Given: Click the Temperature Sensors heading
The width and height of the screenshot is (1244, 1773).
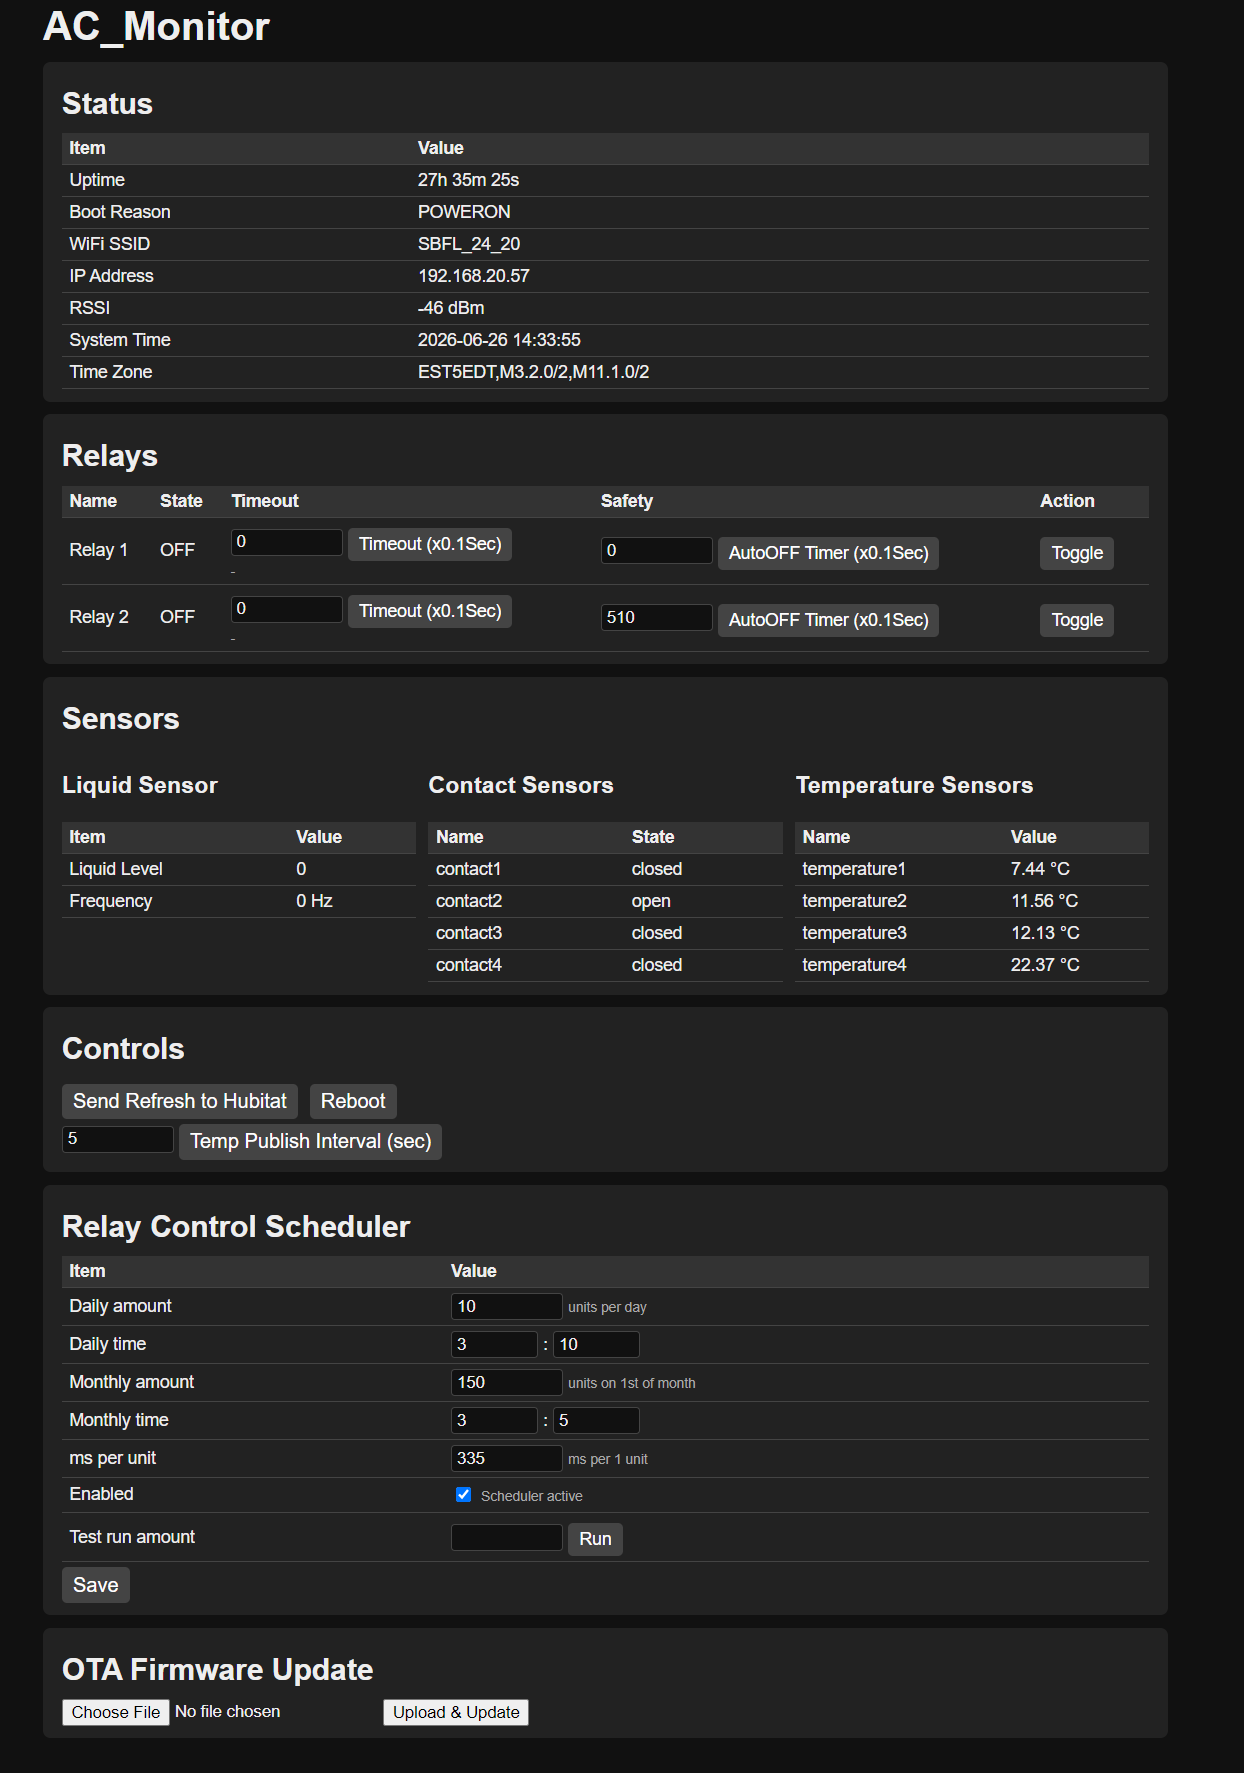Looking at the screenshot, I should (914, 785).
